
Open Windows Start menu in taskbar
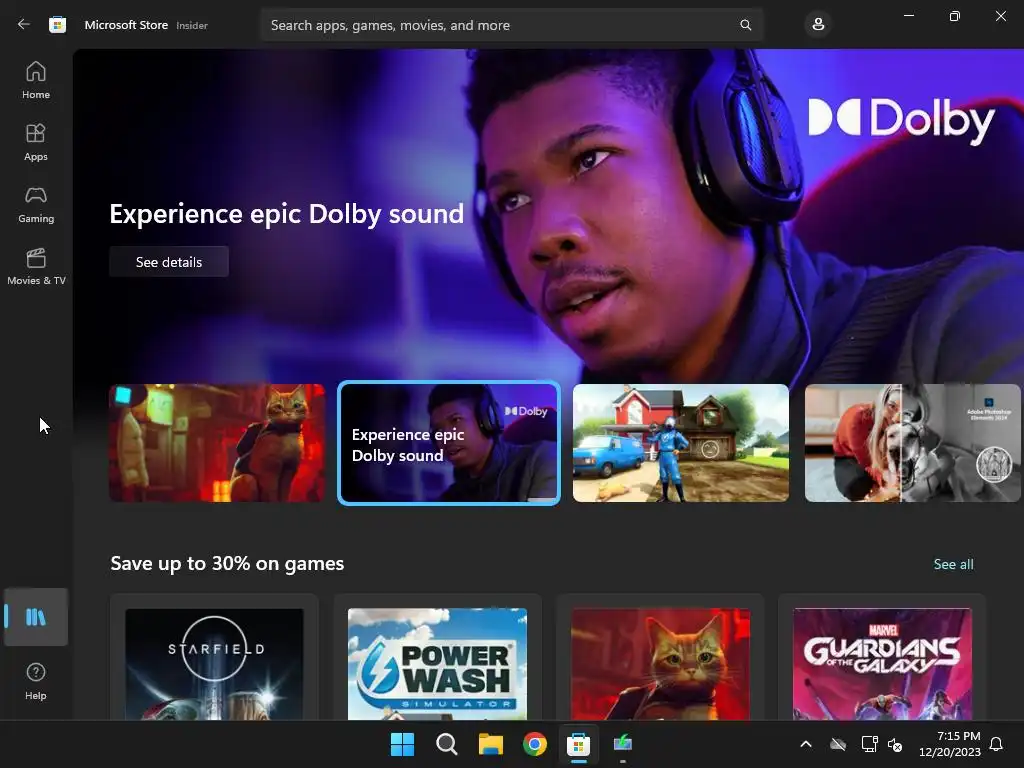click(x=402, y=744)
